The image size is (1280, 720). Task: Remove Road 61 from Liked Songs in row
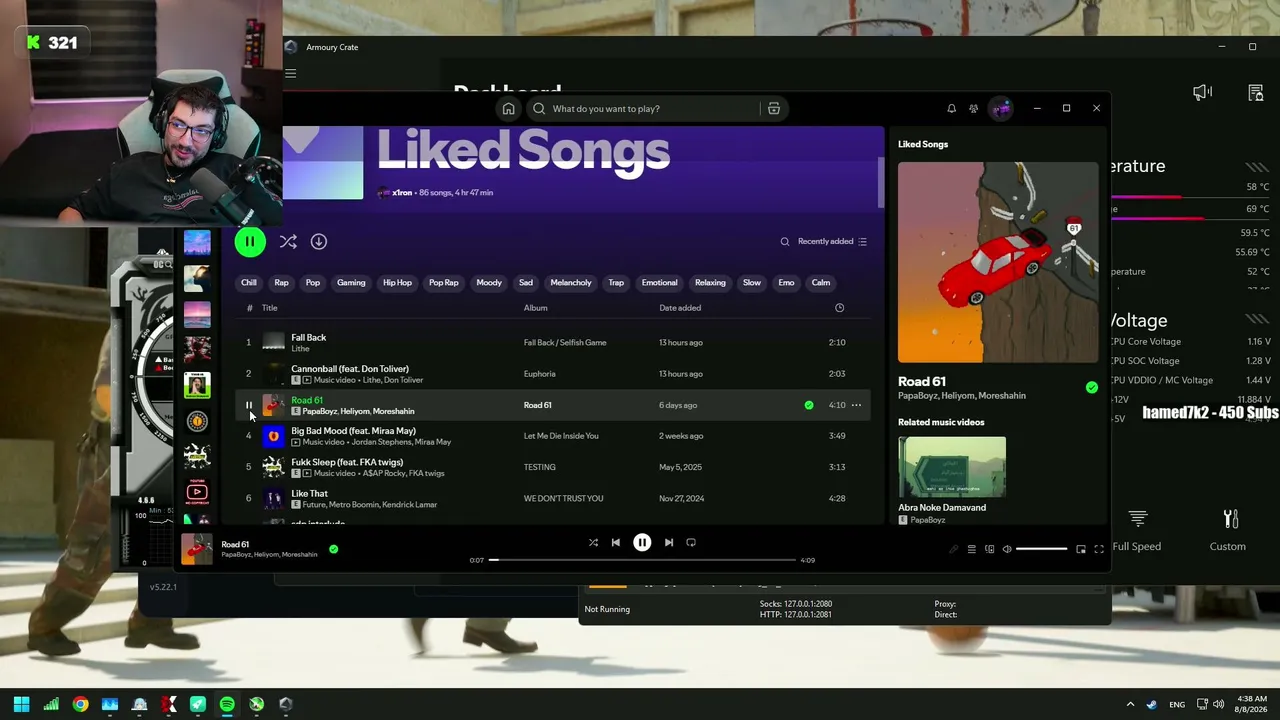[x=809, y=405]
